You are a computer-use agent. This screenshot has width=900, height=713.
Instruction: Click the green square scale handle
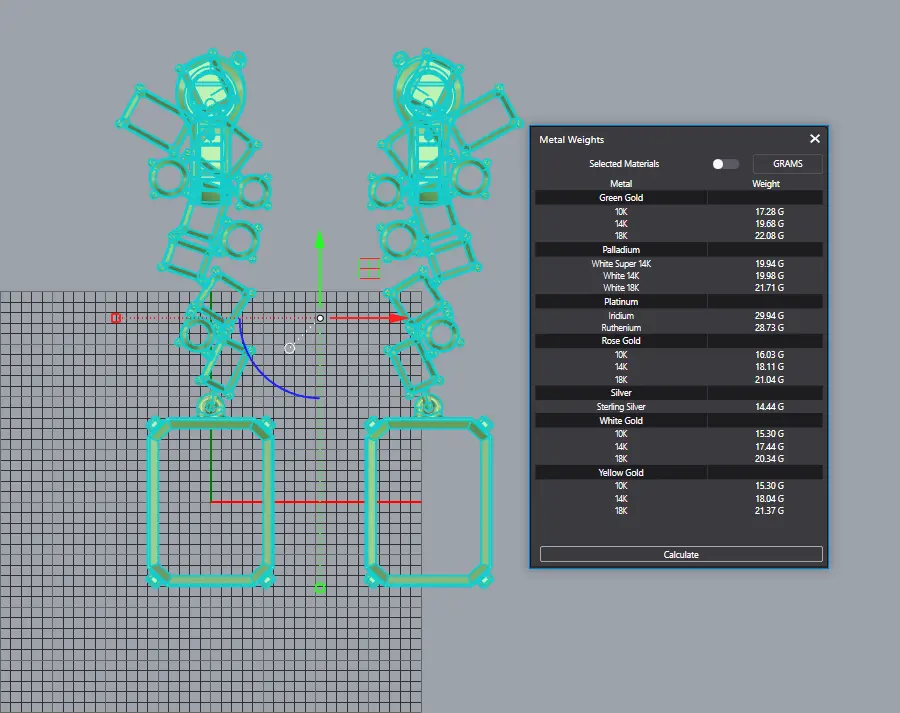(320, 588)
